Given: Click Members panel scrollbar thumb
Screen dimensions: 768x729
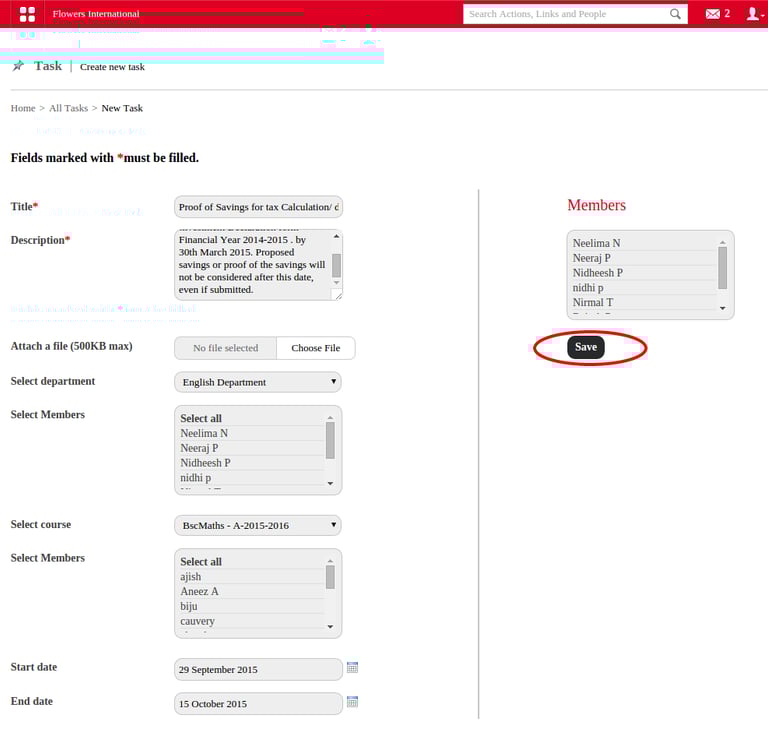Looking at the screenshot, I should click(x=722, y=268).
